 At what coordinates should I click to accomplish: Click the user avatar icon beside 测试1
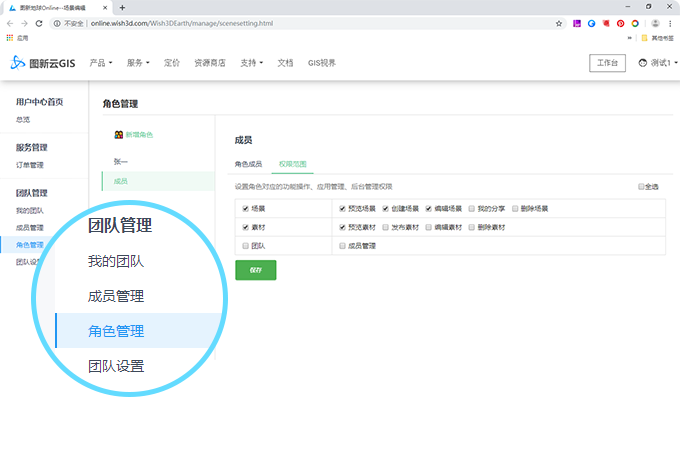point(643,63)
